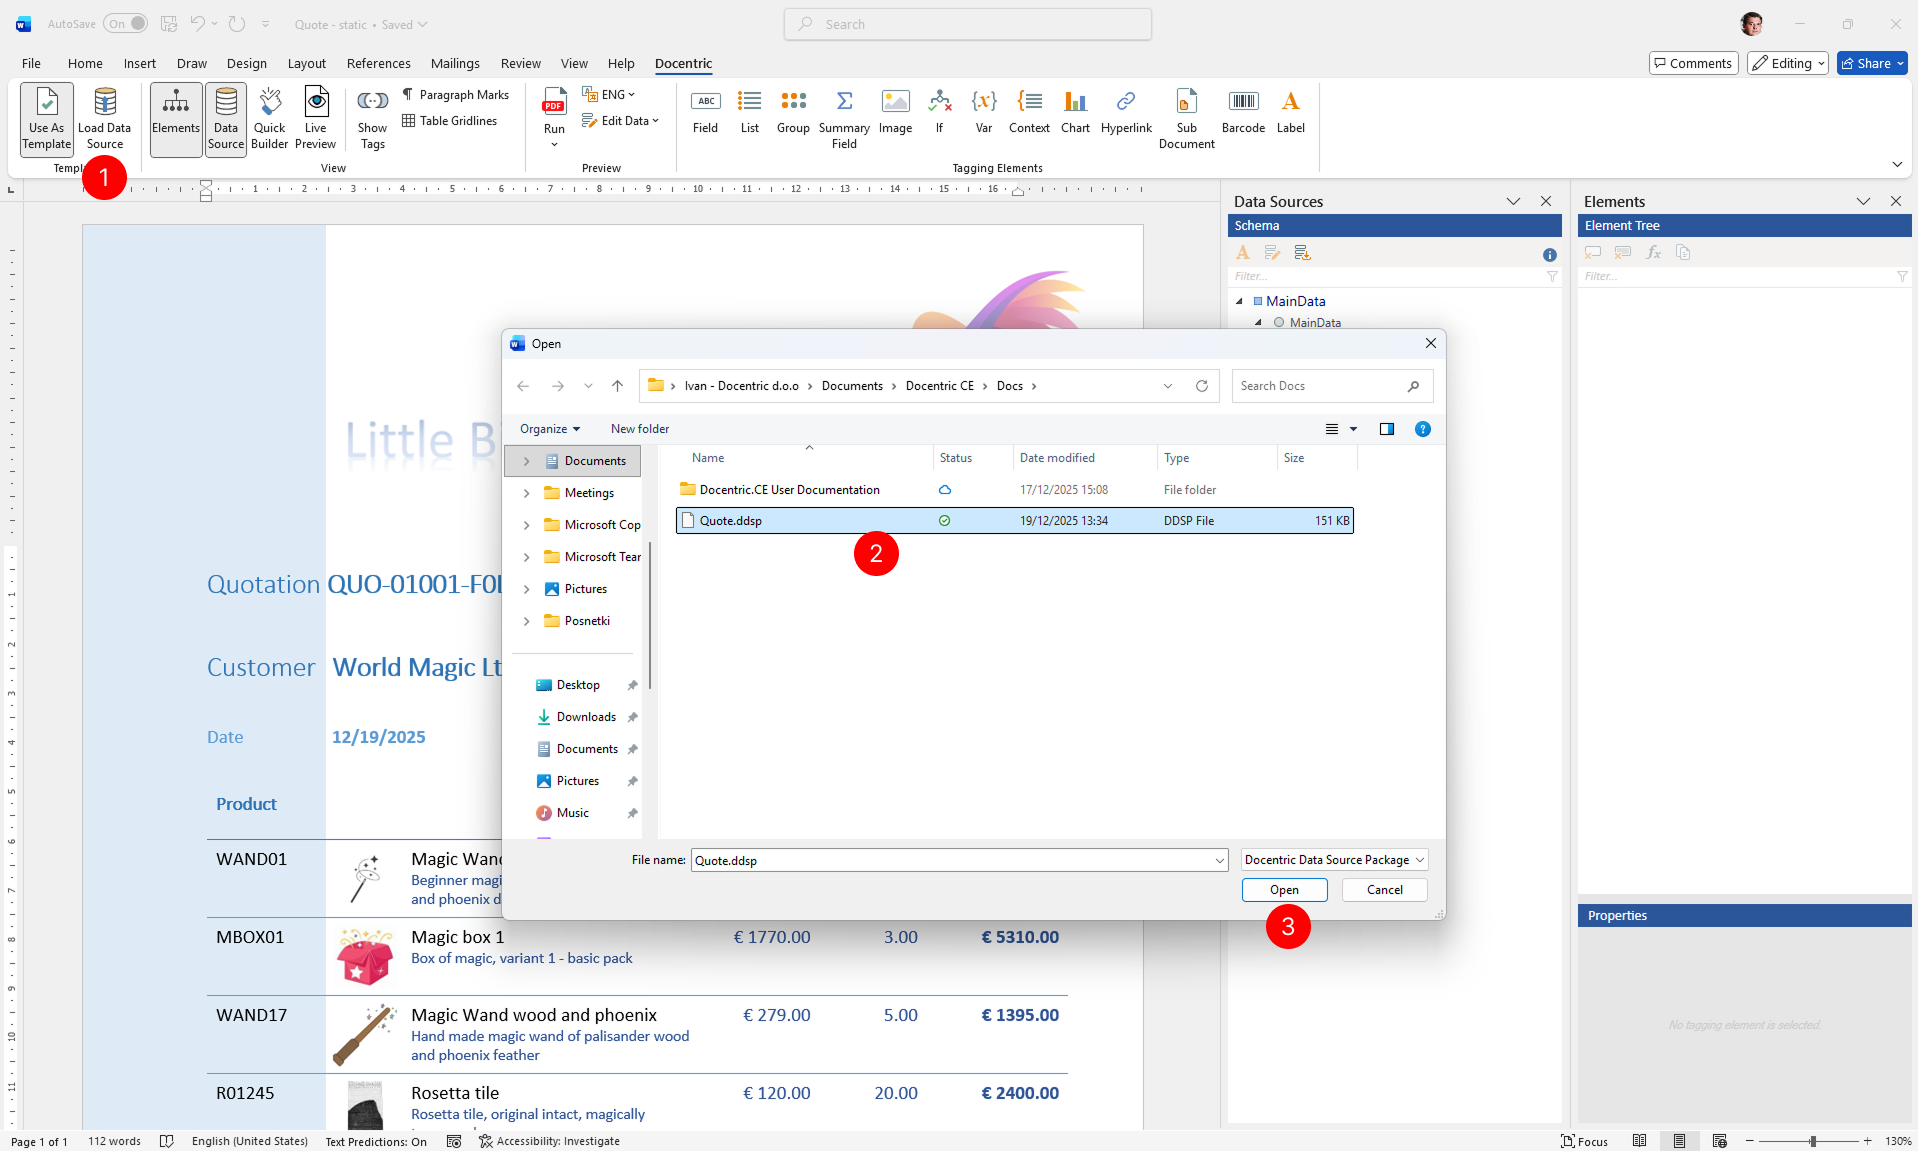
Task: Insert a List tagging element
Action: [749, 111]
